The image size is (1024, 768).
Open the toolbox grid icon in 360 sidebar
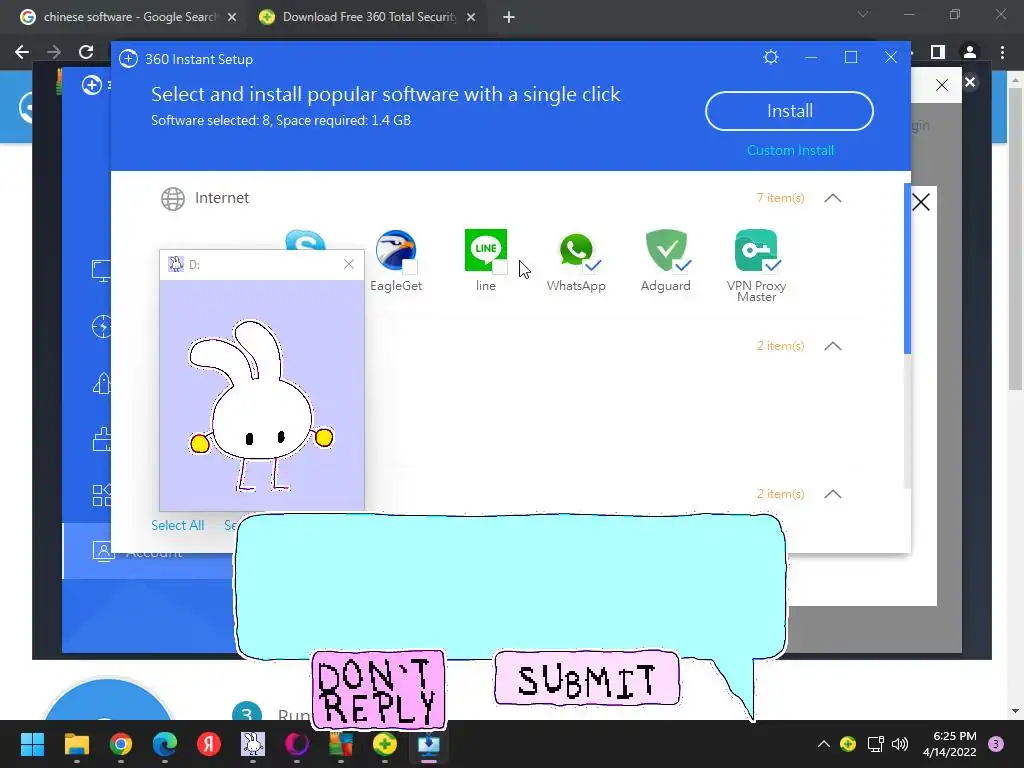click(x=102, y=495)
